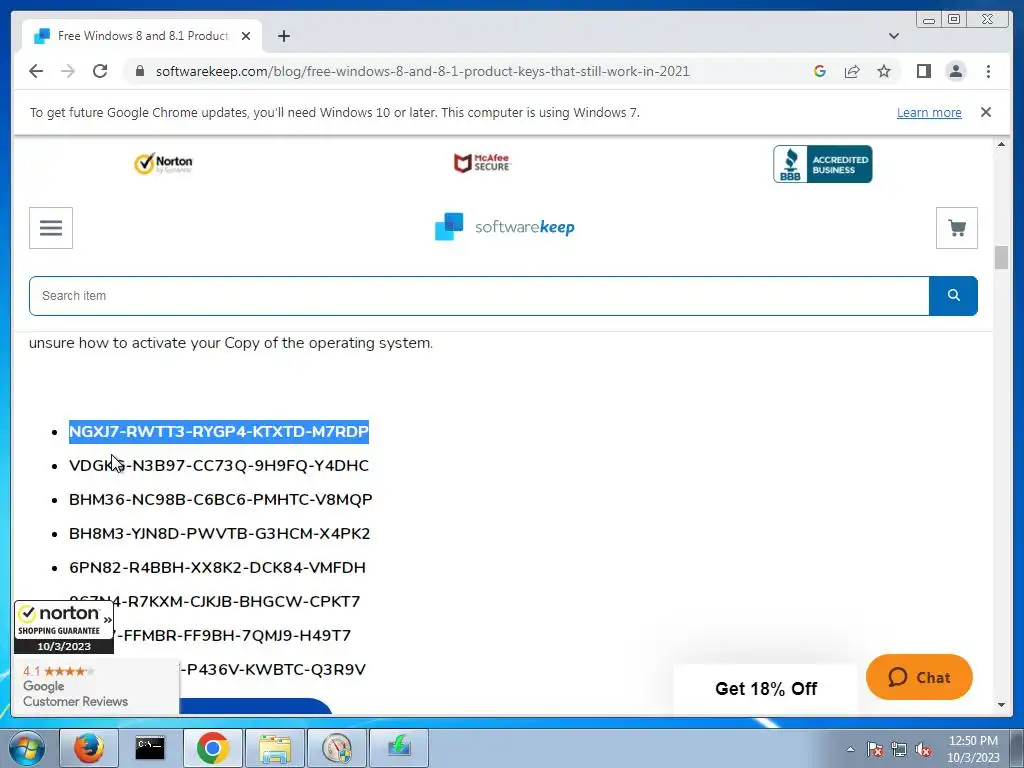This screenshot has width=1024, height=768.
Task: Open the Chrome side panel
Action: point(923,71)
